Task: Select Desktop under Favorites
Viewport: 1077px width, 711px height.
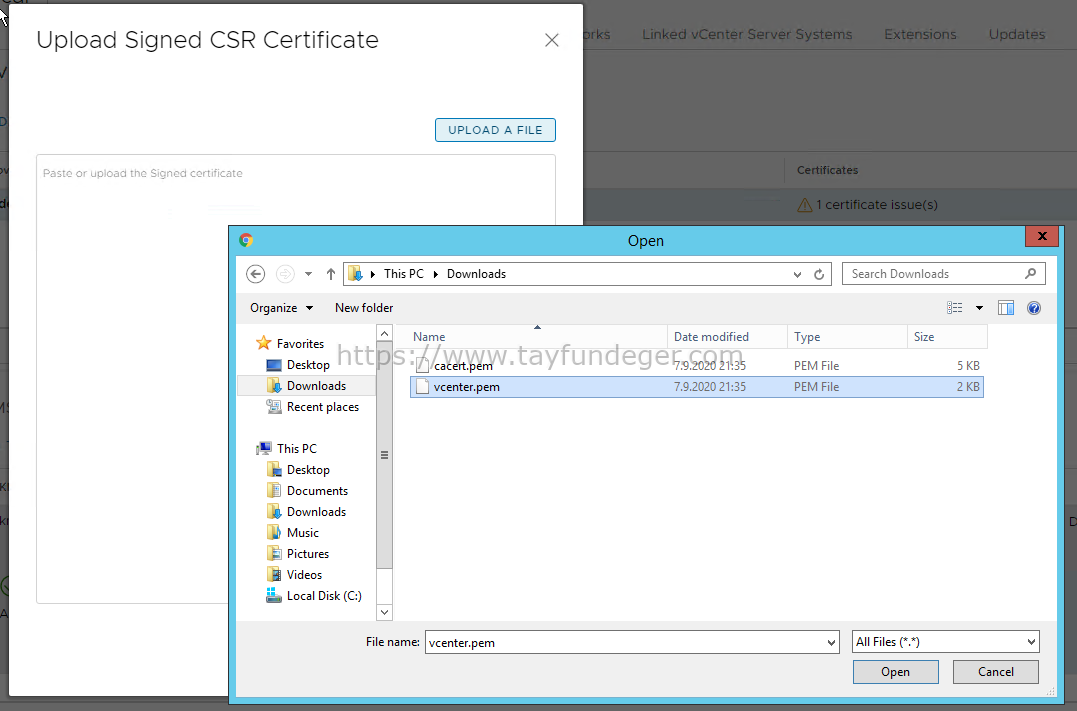Action: tap(308, 365)
